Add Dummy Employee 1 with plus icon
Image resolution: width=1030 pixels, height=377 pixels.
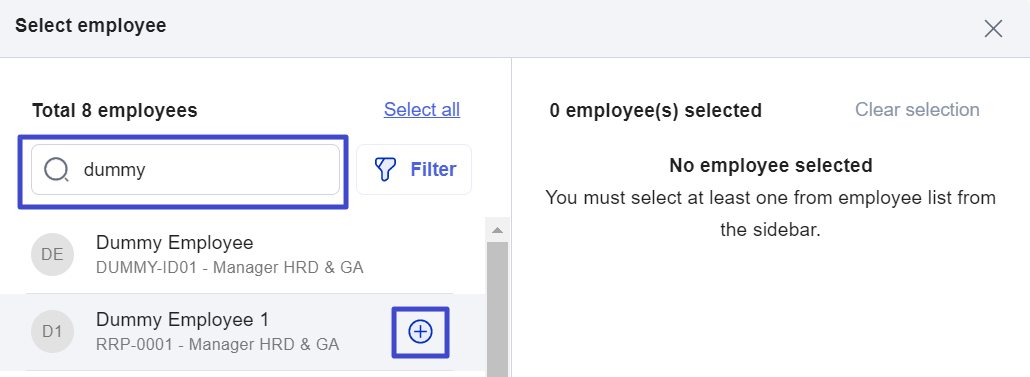[420, 332]
